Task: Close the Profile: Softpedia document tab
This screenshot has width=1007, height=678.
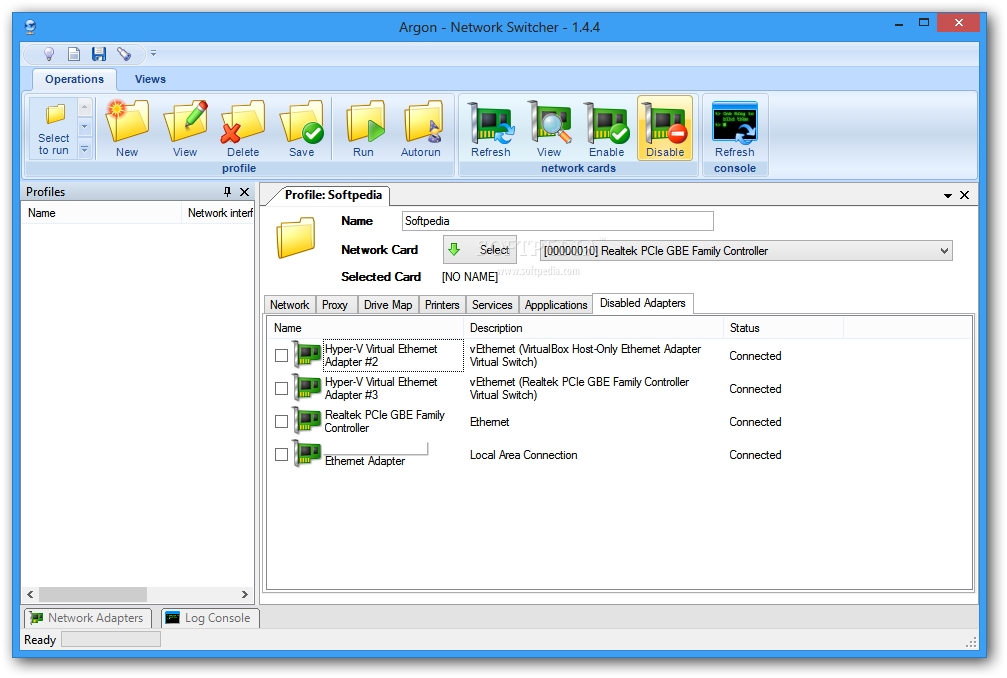Action: (965, 195)
